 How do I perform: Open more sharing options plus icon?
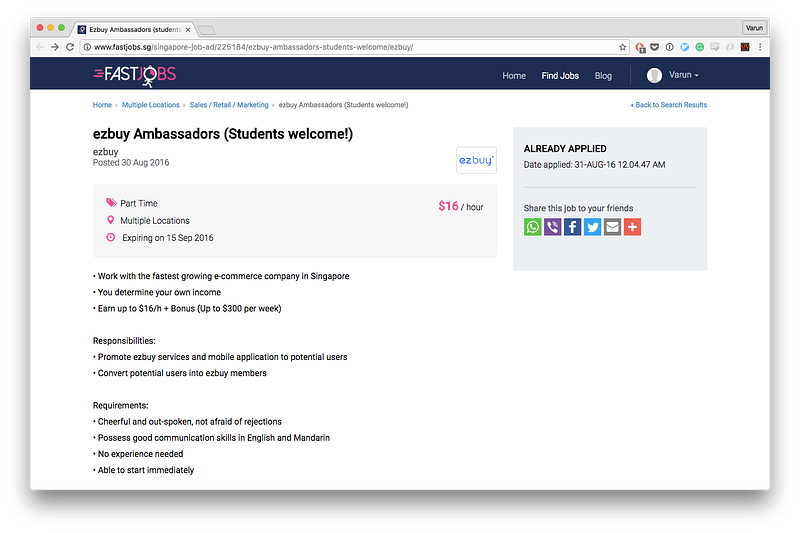click(632, 227)
